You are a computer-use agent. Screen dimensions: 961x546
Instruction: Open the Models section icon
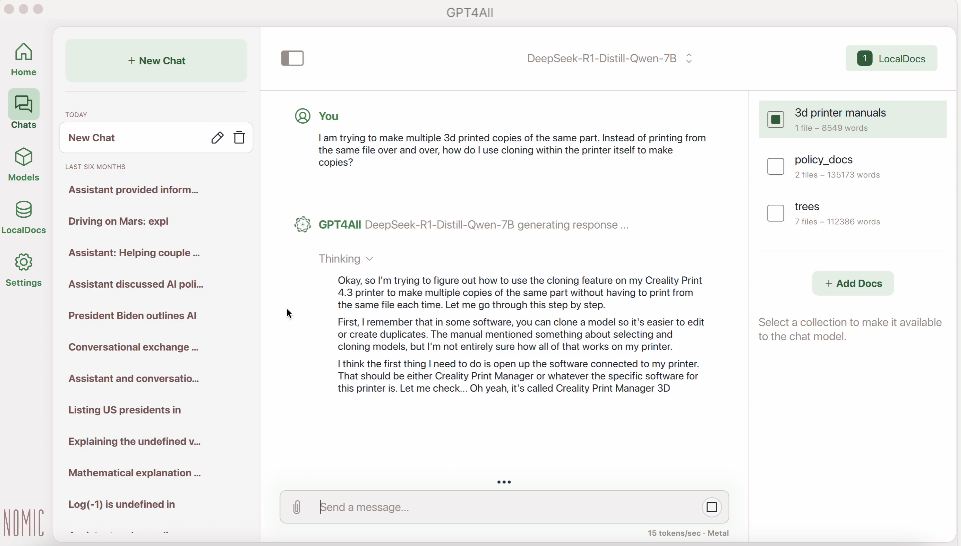(x=23, y=164)
